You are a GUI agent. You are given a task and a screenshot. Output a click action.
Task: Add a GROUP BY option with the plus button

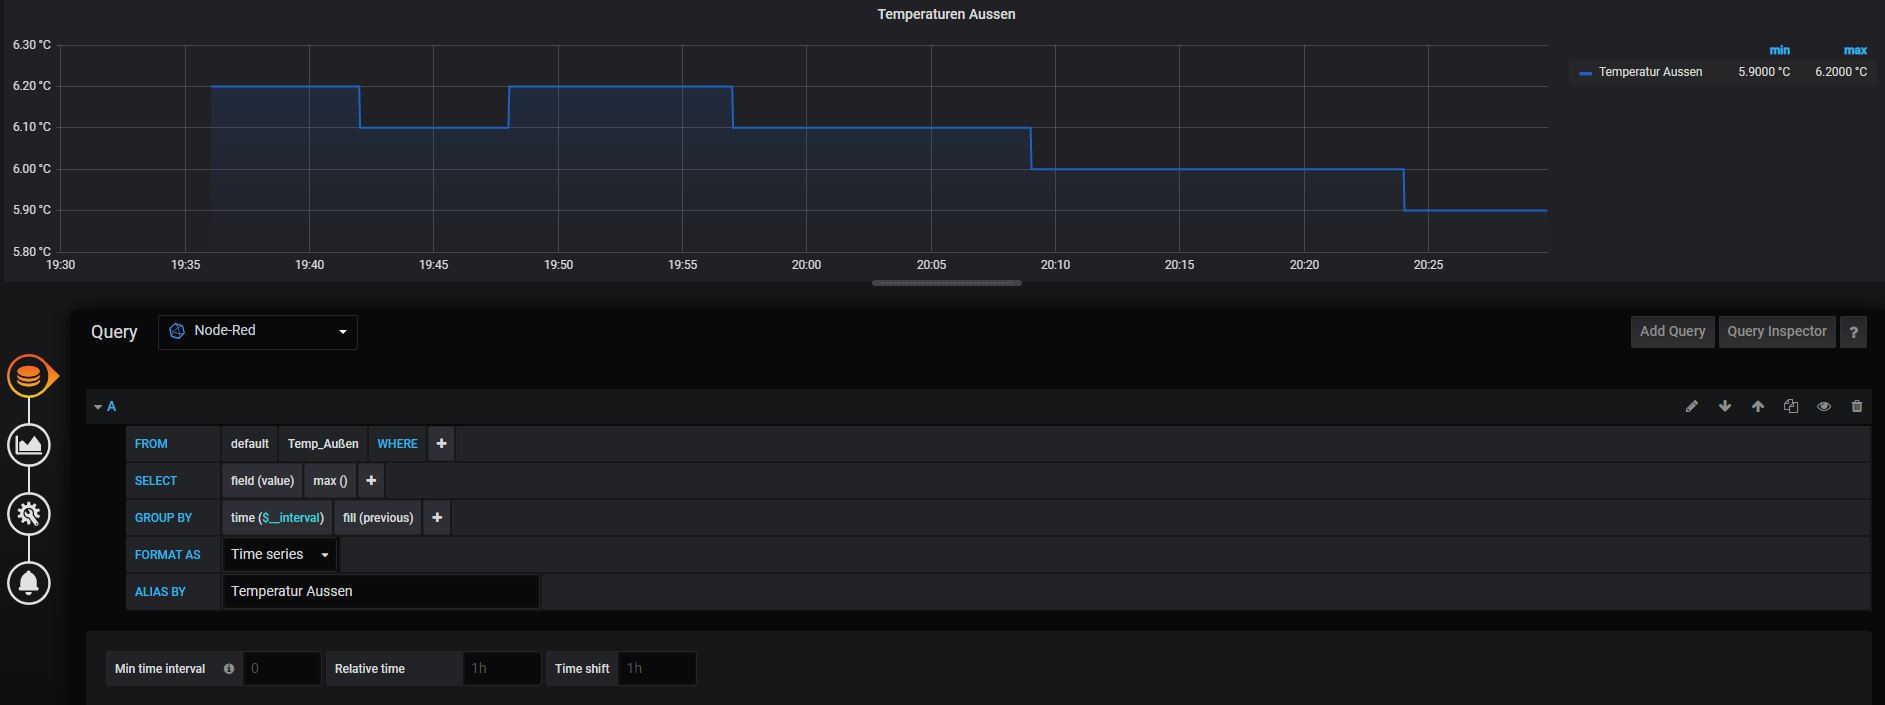(x=437, y=518)
